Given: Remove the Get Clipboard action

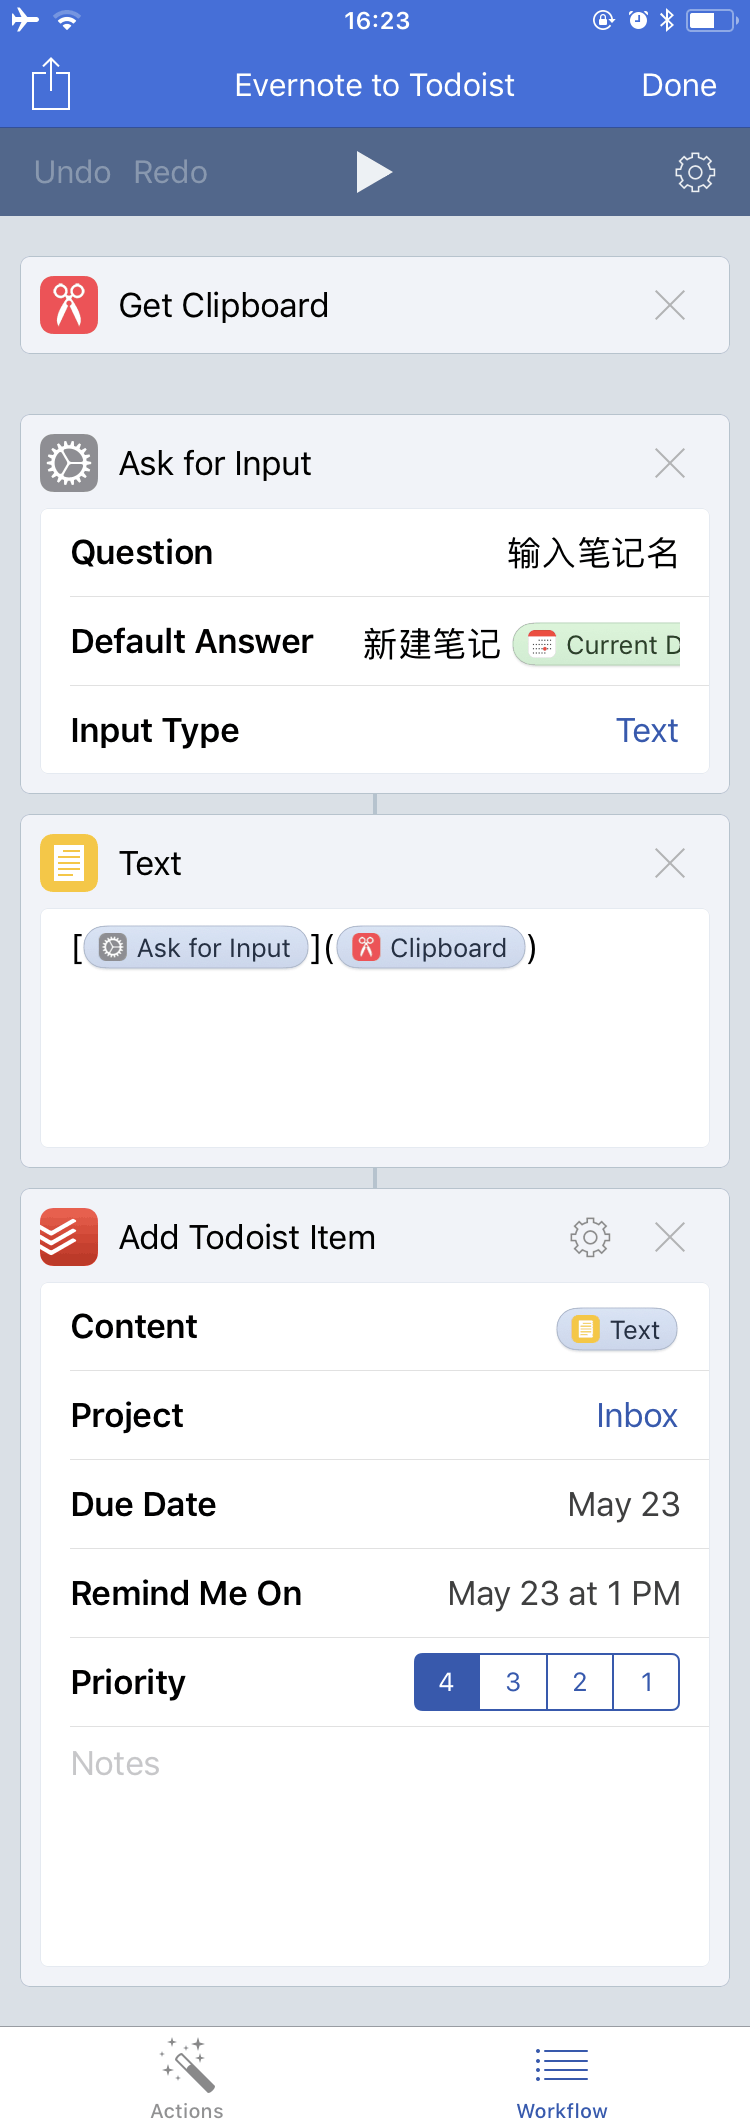Looking at the screenshot, I should click(670, 305).
